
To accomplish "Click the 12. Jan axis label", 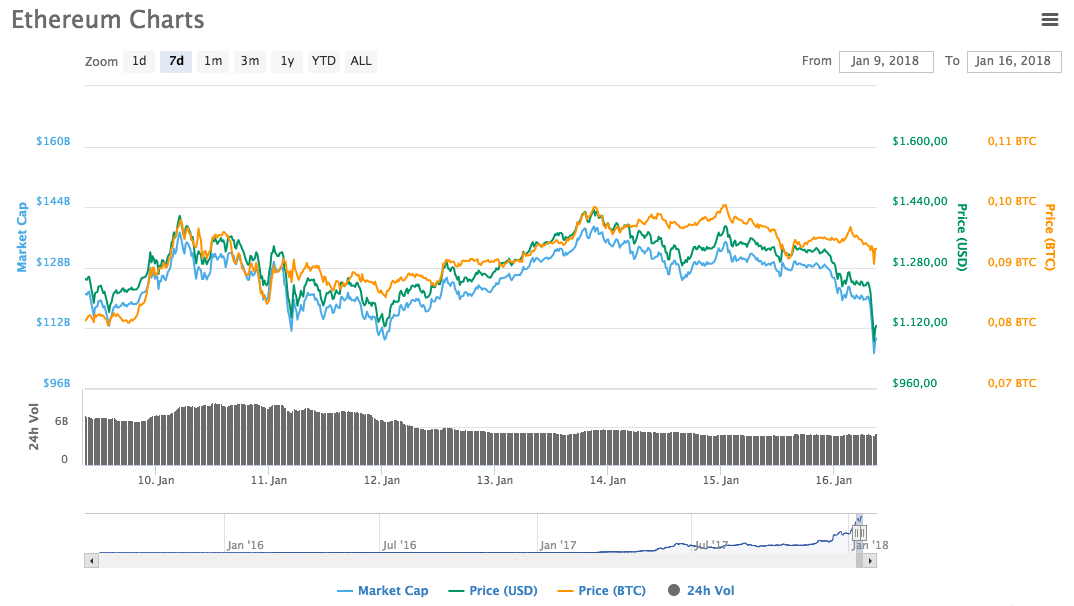I will [382, 480].
